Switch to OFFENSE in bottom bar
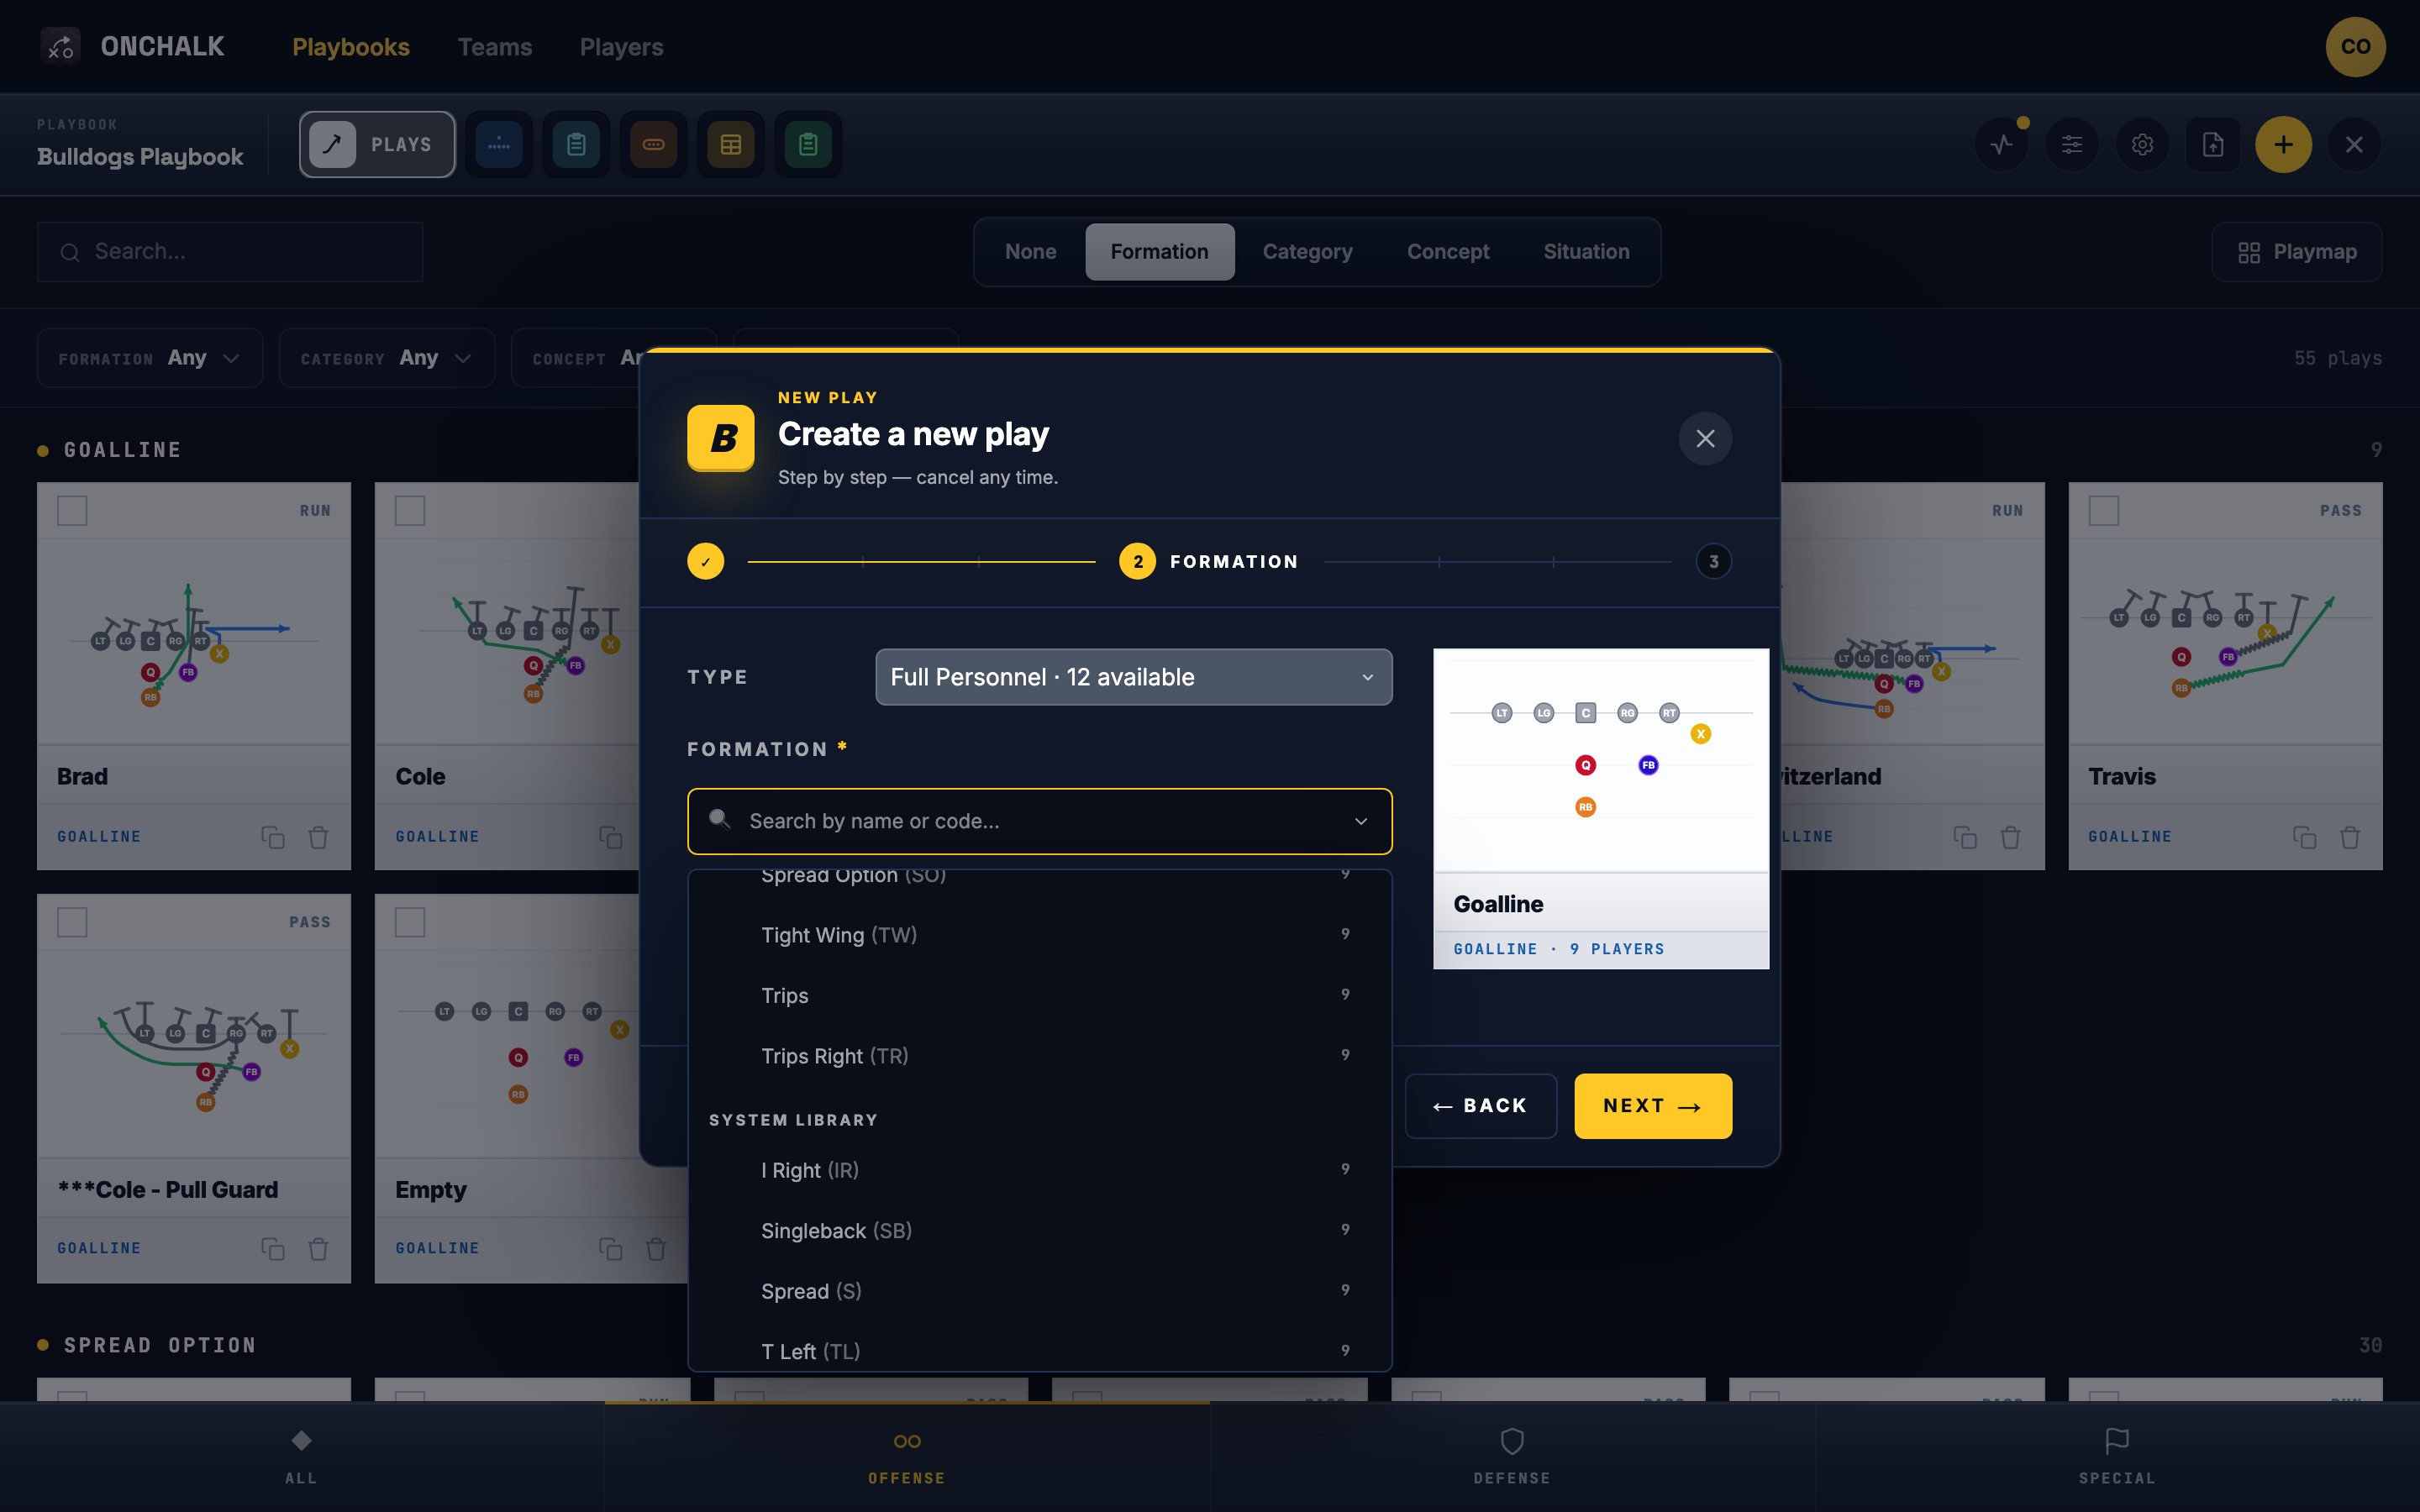Image resolution: width=2420 pixels, height=1512 pixels. pyautogui.click(x=907, y=1457)
